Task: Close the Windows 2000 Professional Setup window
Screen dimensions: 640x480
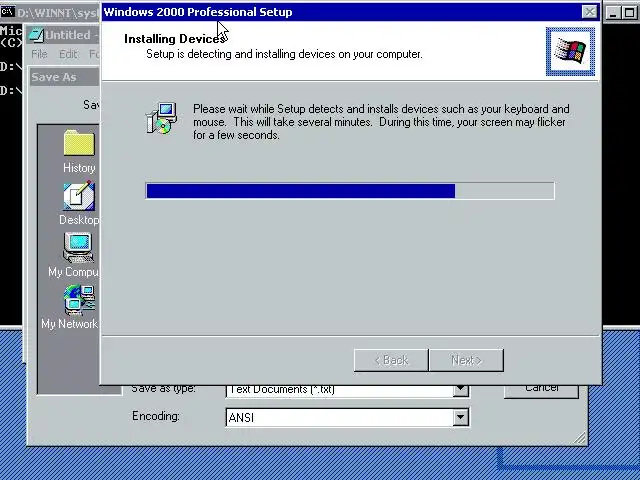Action: [x=589, y=12]
